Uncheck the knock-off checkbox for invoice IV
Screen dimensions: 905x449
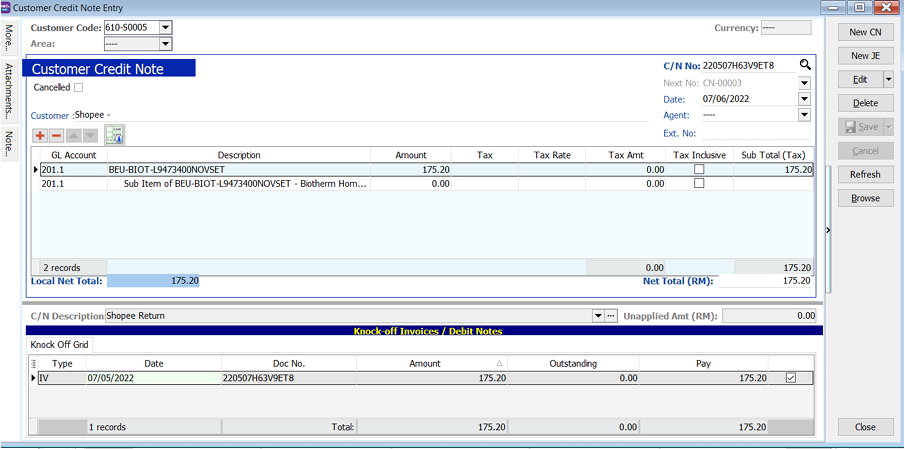[x=791, y=378]
